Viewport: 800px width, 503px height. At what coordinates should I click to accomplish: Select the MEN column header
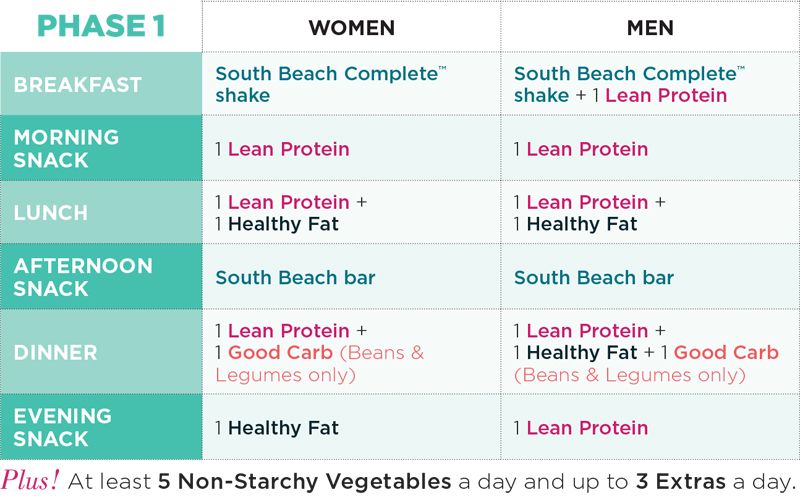651,27
